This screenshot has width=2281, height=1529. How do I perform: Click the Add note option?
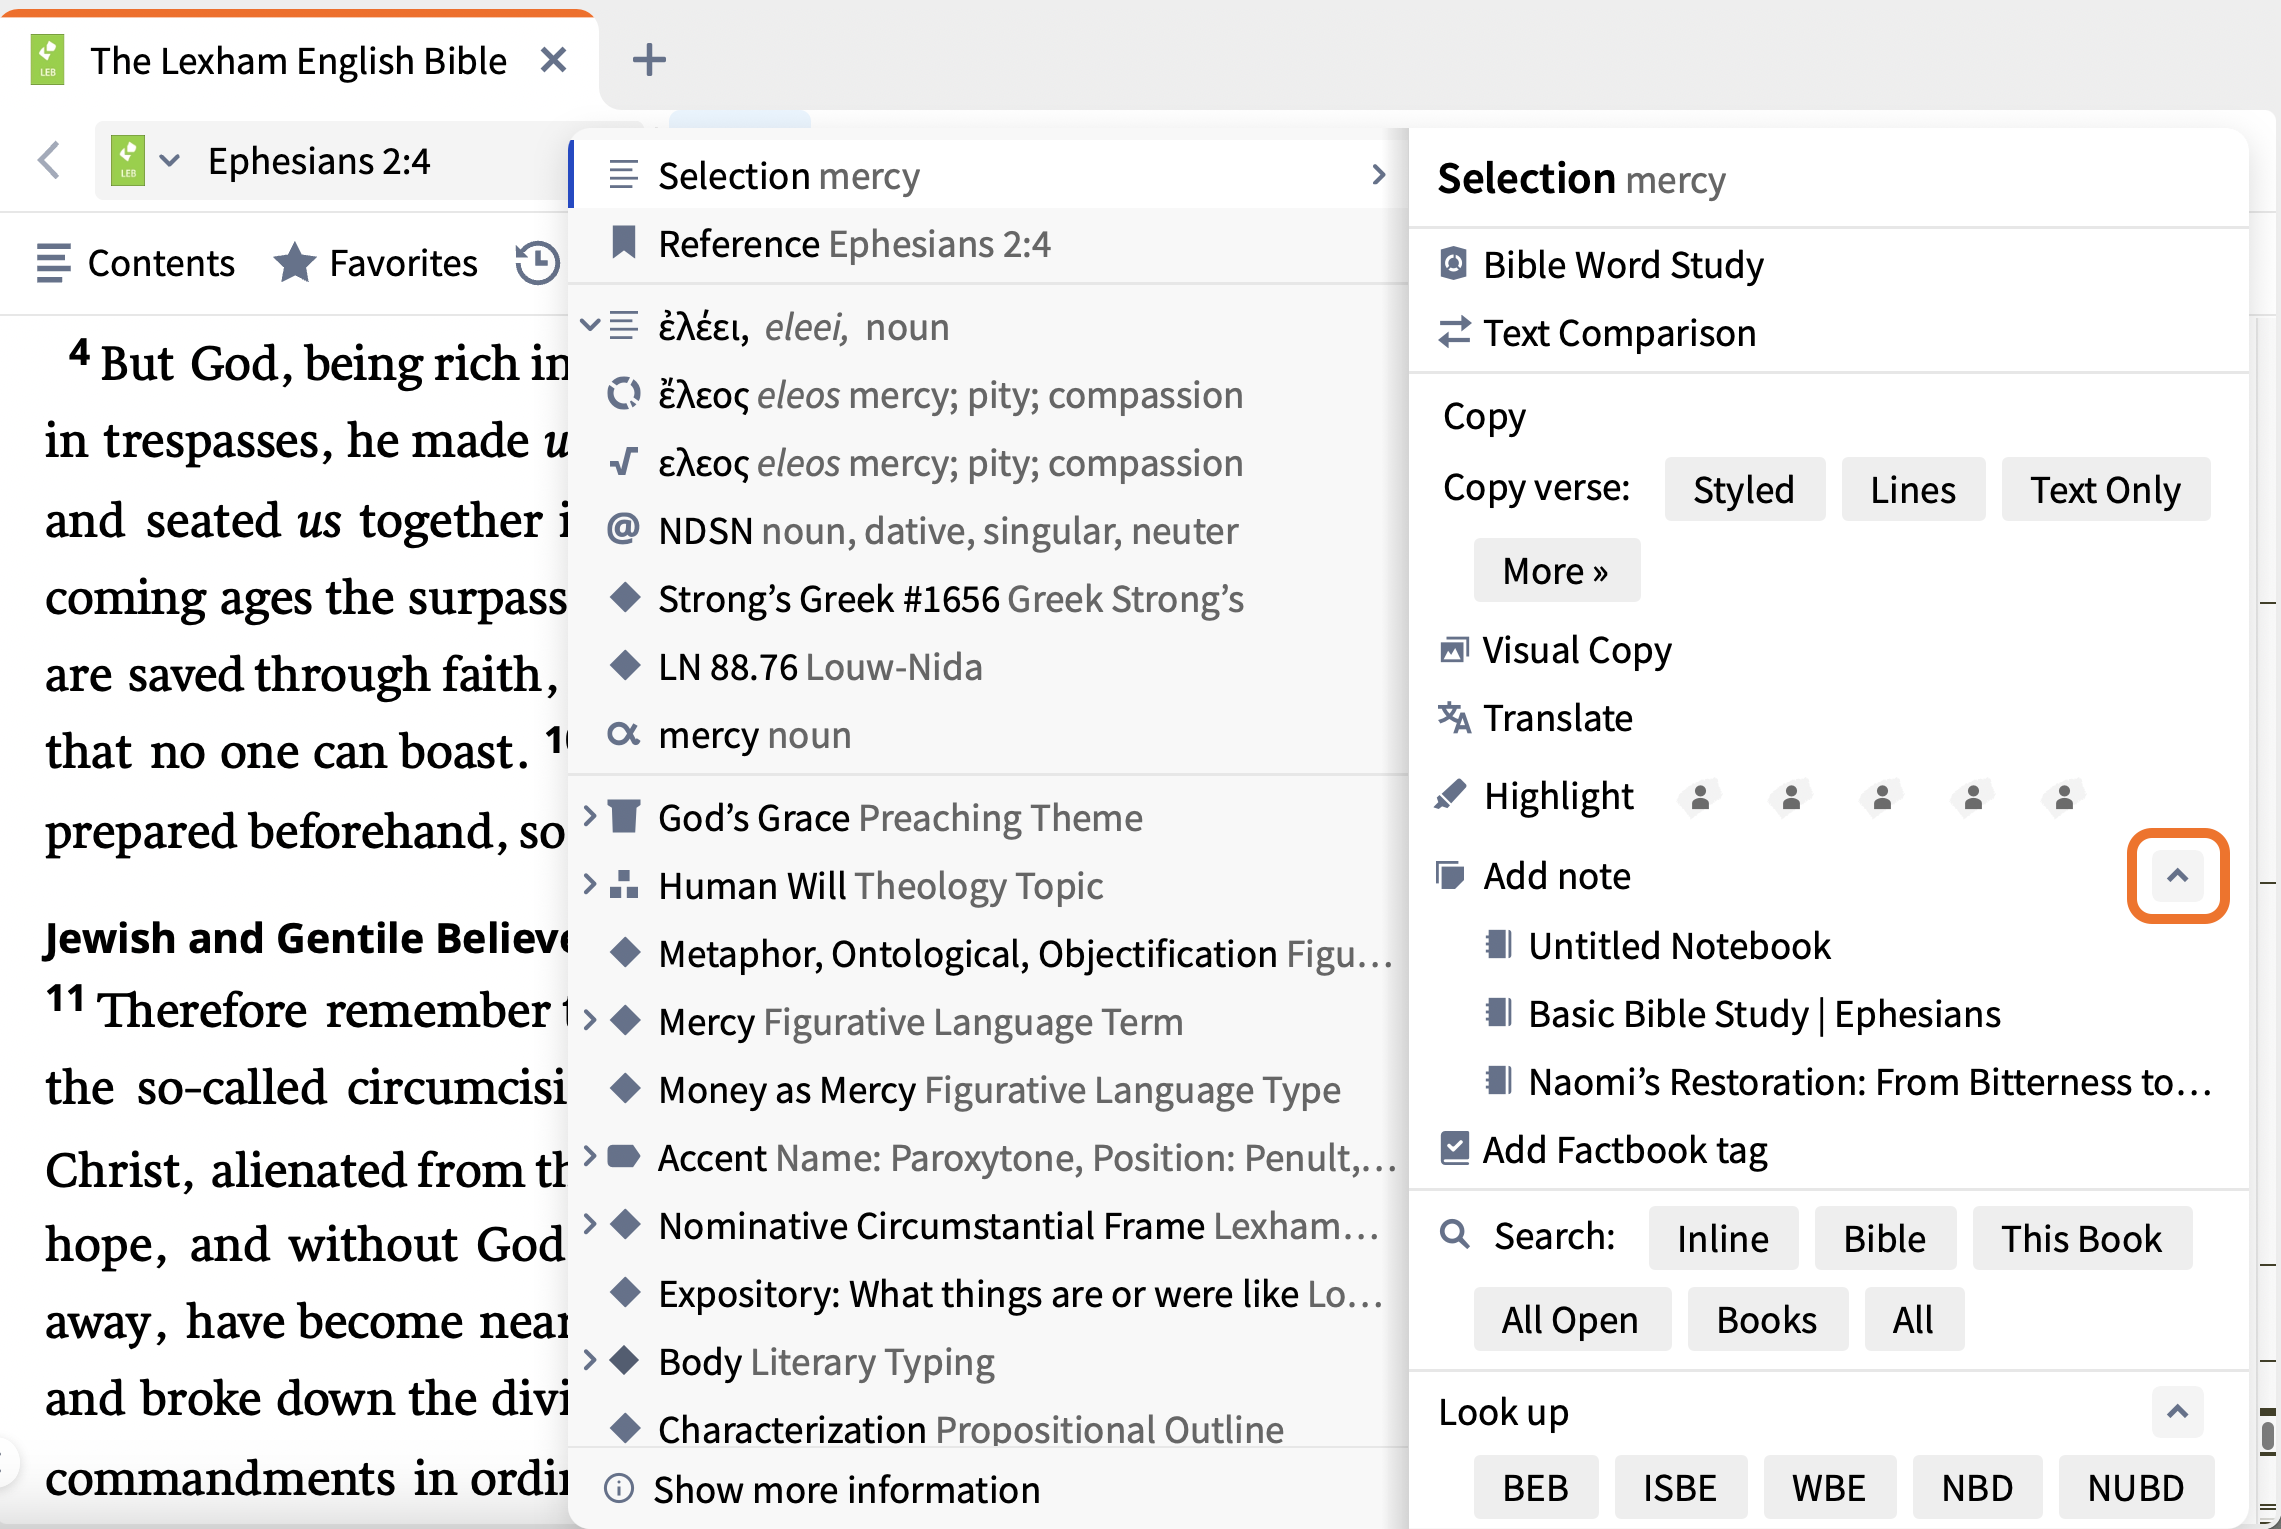pos(1556,876)
